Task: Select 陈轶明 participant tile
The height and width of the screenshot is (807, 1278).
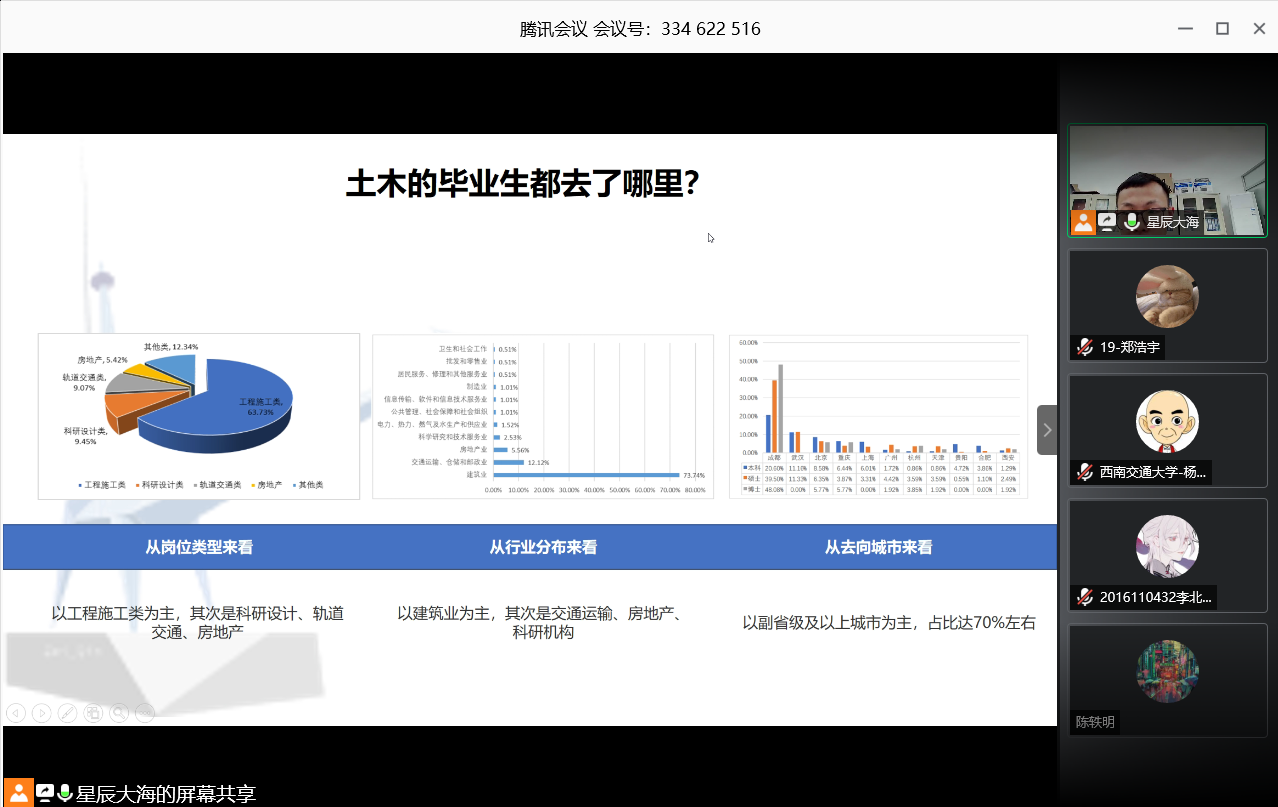Action: coord(1167,680)
